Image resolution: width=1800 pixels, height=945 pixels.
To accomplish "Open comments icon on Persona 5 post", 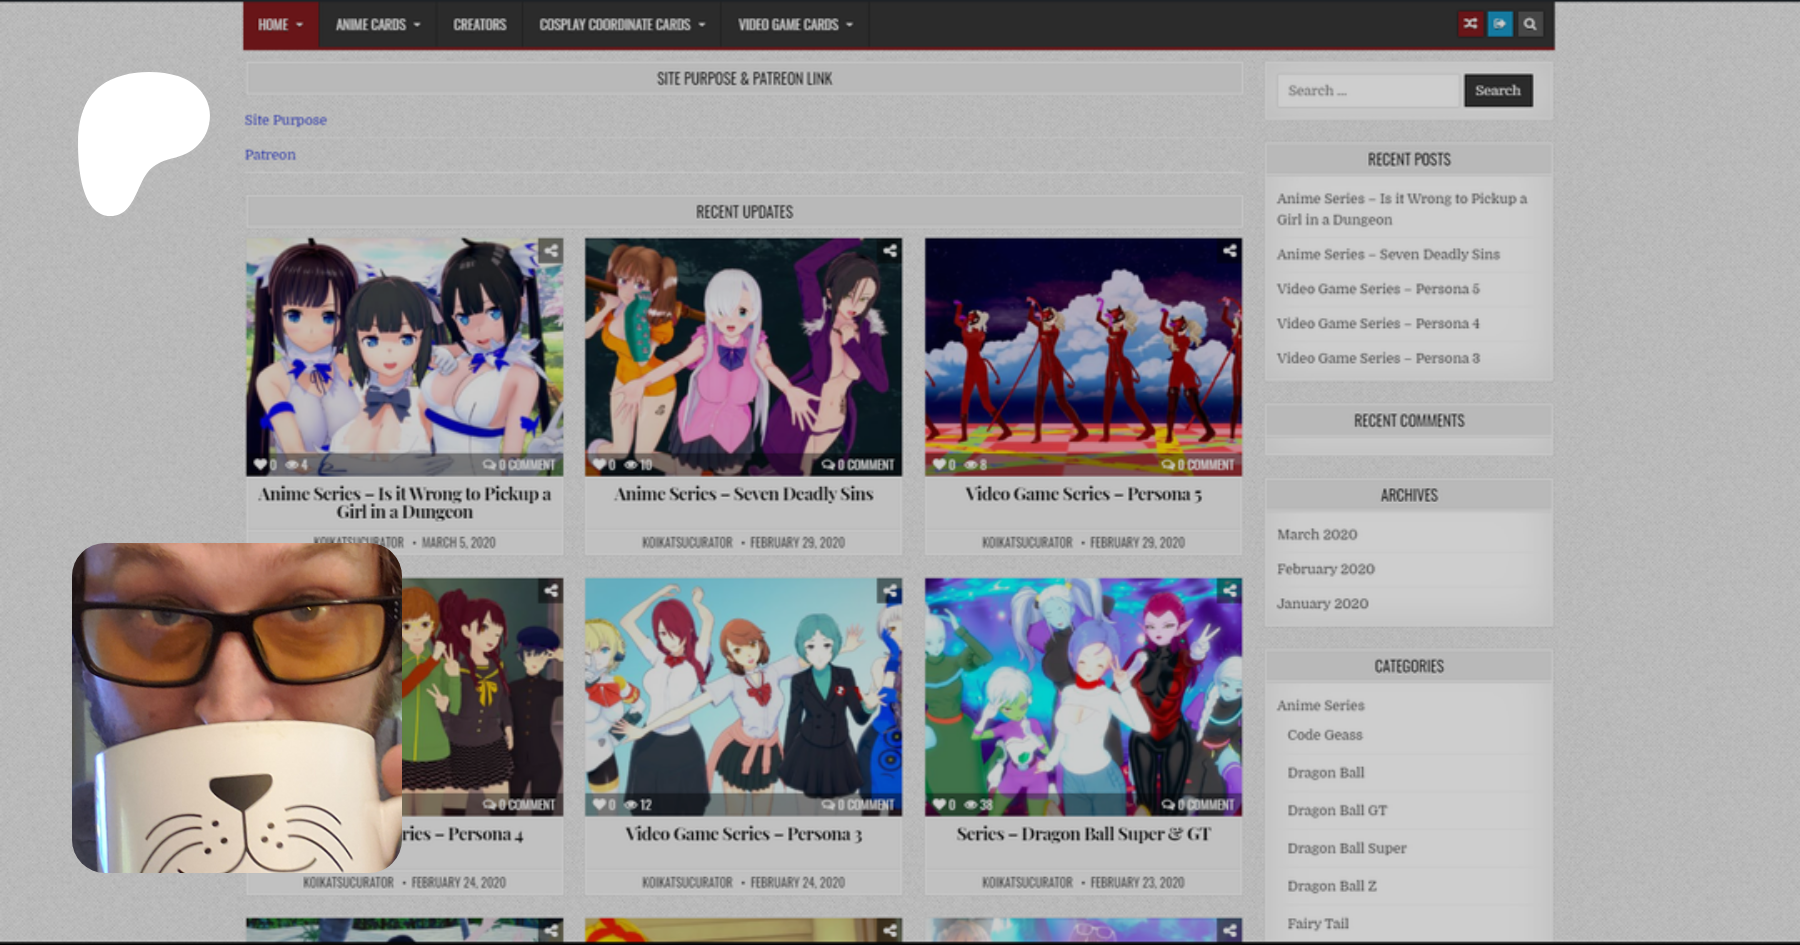I will (1167, 465).
